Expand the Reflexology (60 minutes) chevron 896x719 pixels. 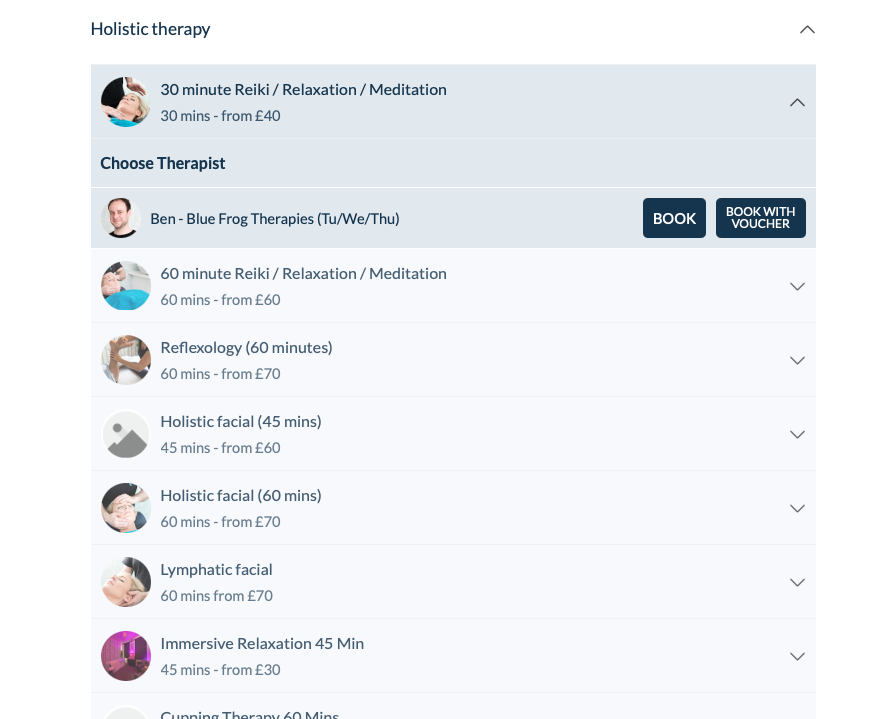[x=797, y=361]
